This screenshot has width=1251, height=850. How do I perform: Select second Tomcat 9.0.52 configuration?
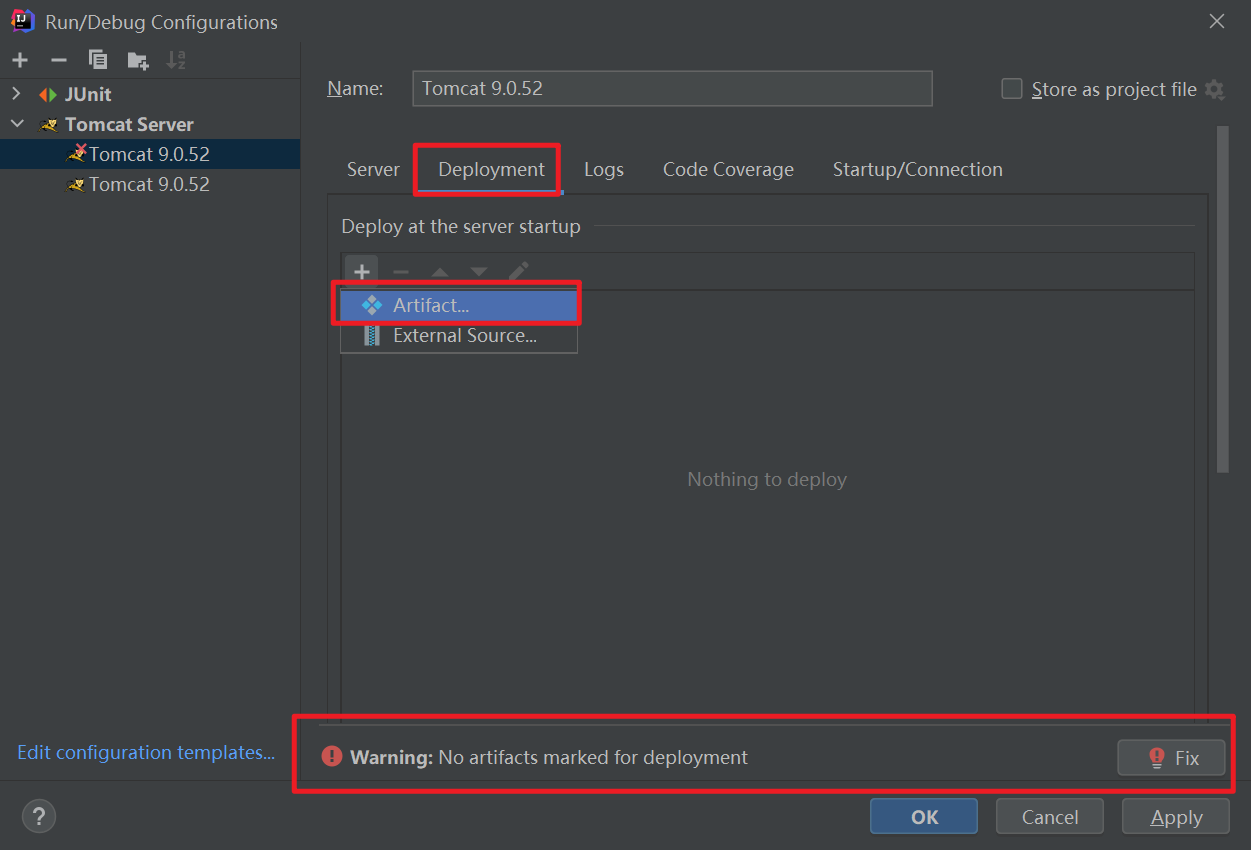point(150,184)
